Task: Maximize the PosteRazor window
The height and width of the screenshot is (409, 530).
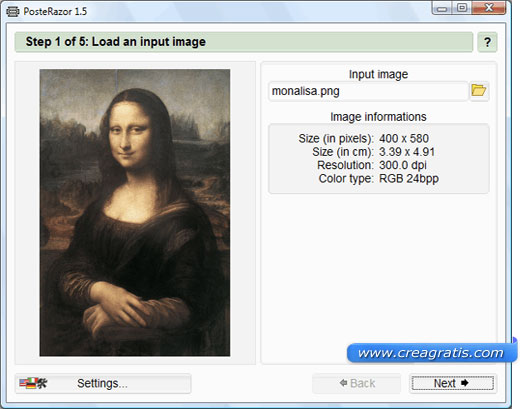Action: pyautogui.click(x=462, y=8)
